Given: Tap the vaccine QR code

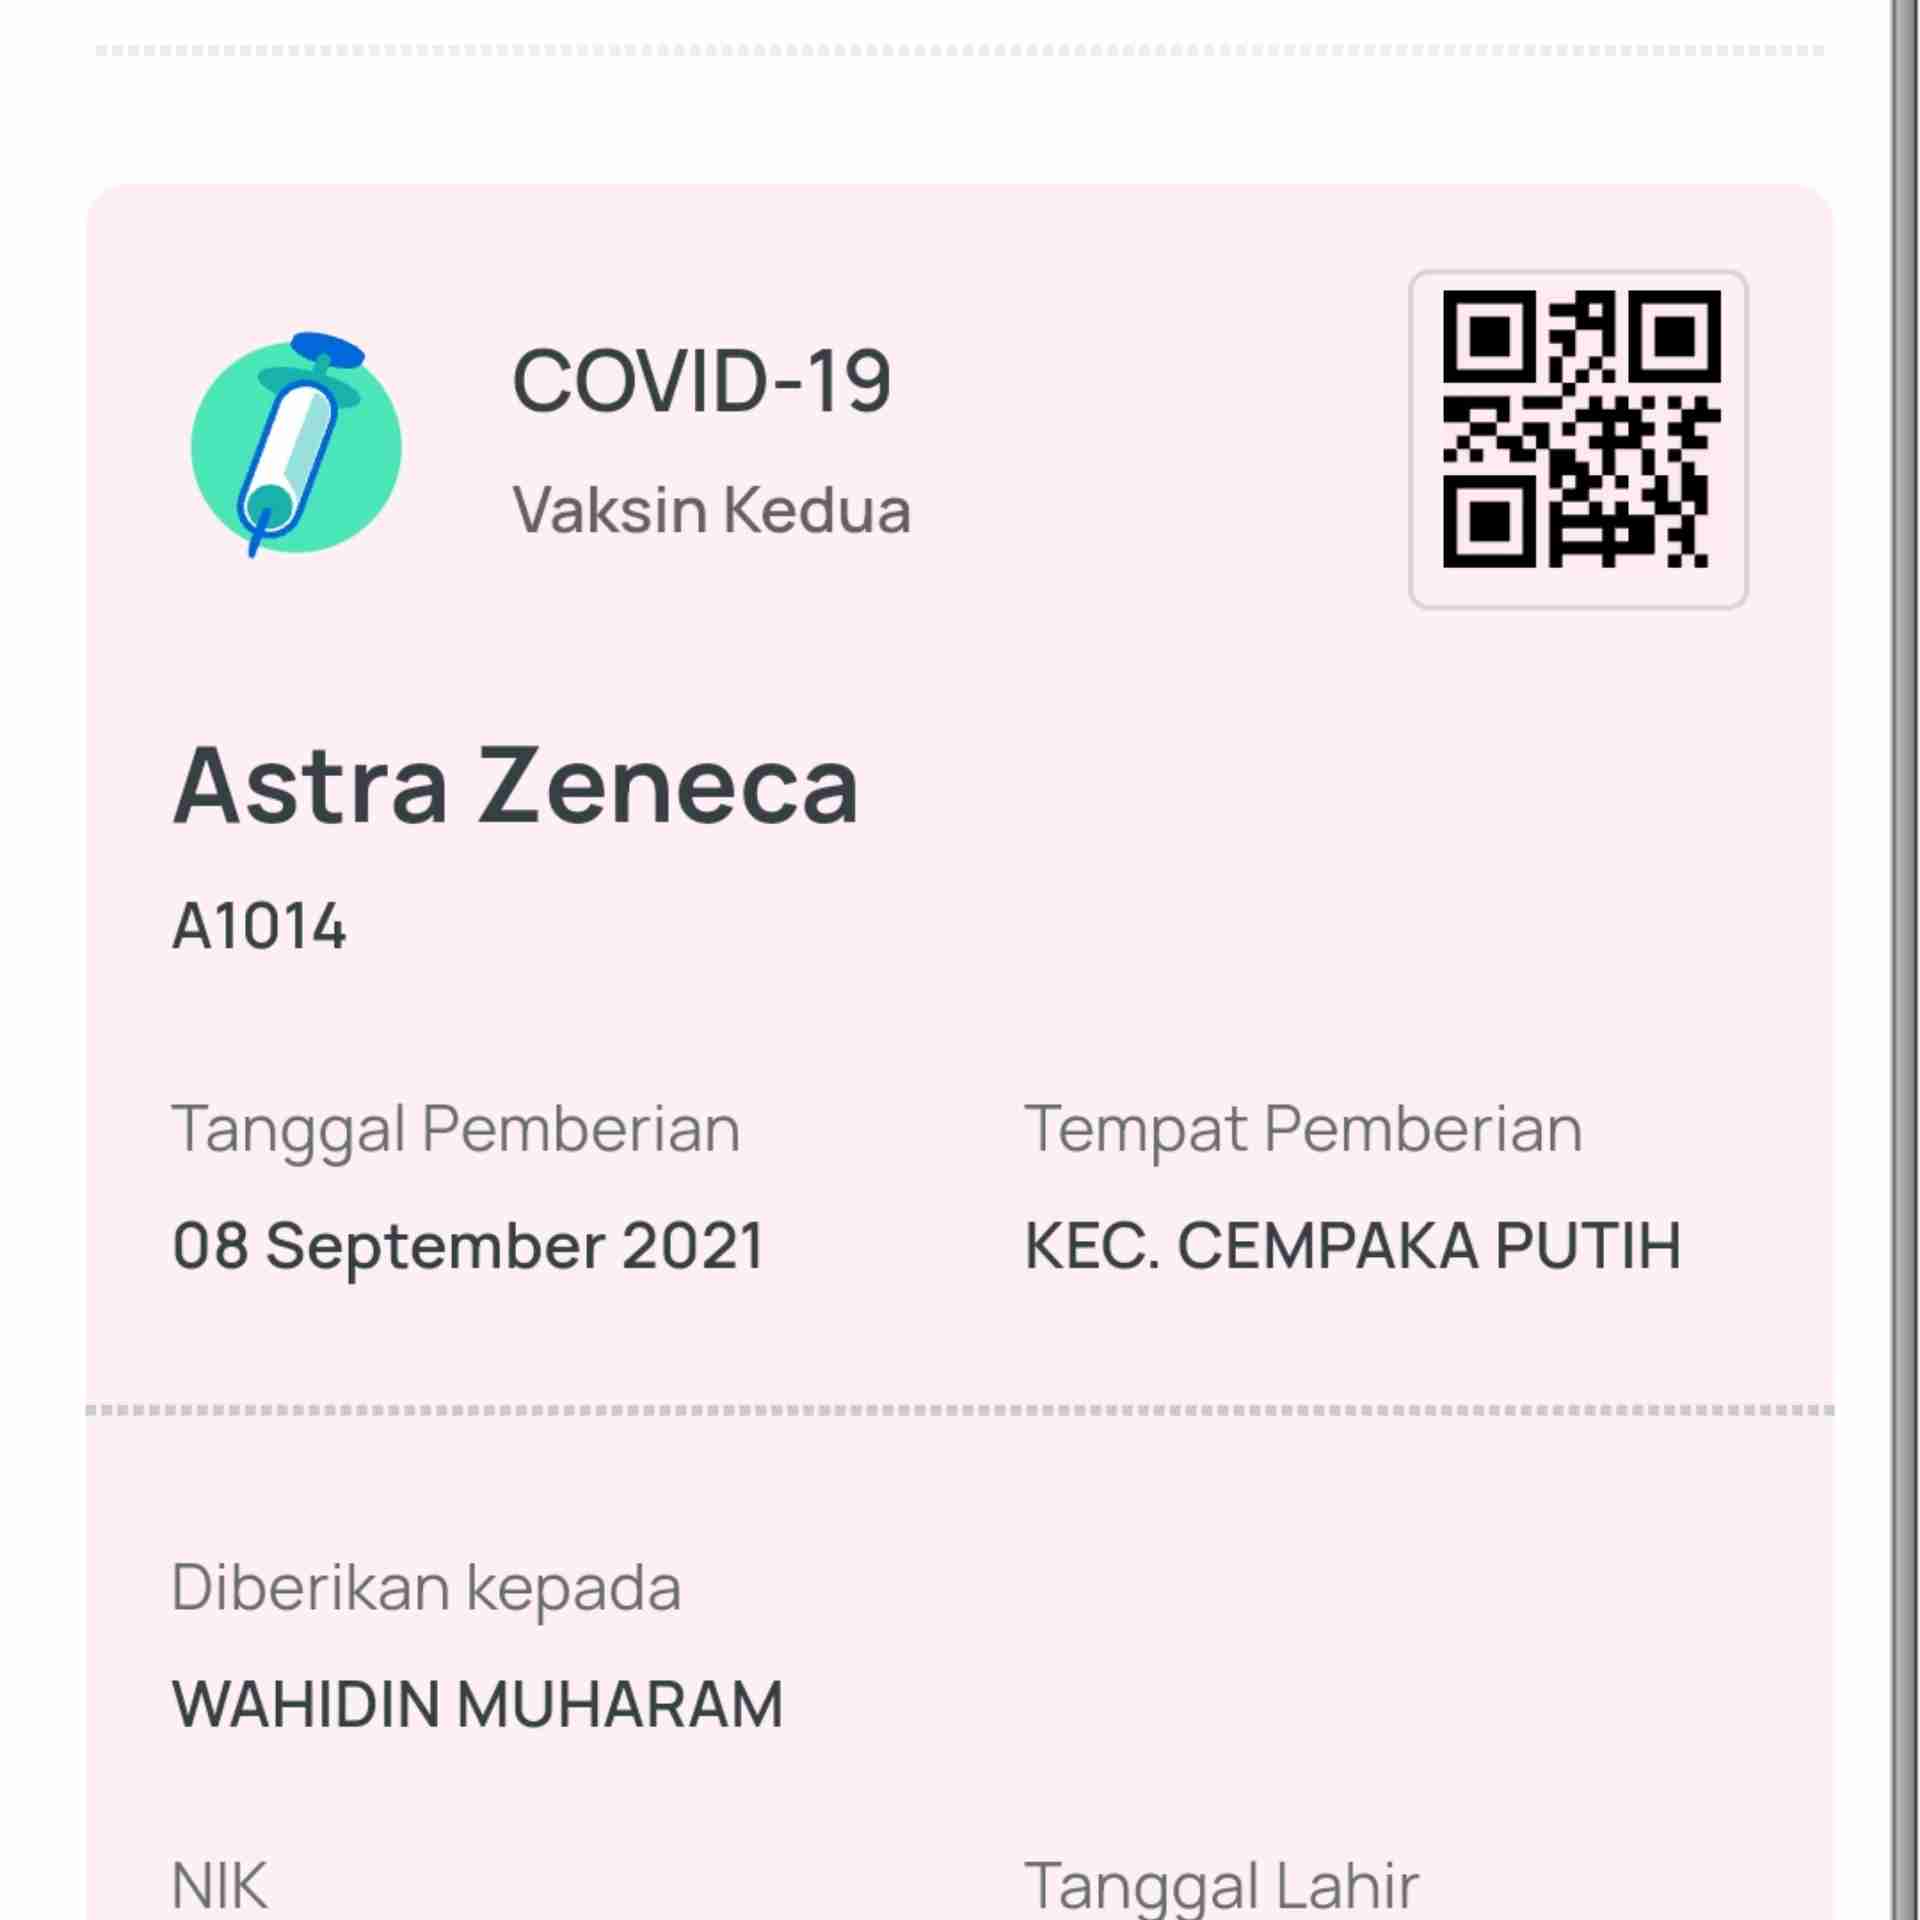Looking at the screenshot, I should click(1580, 430).
